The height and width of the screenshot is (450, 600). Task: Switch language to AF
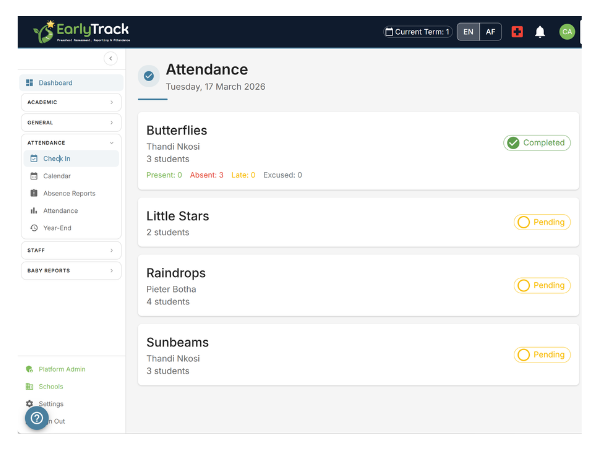pyautogui.click(x=490, y=32)
